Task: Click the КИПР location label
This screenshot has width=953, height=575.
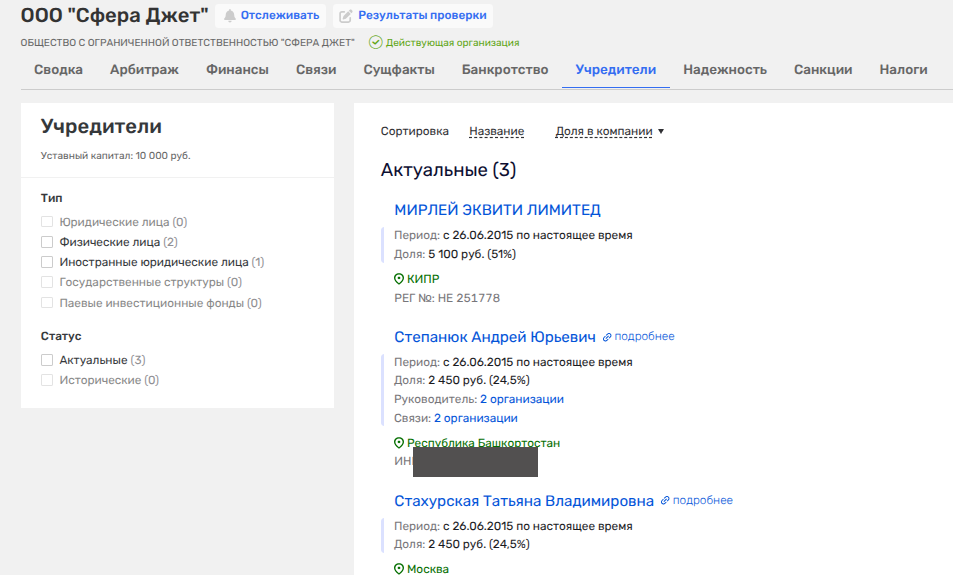Action: click(x=423, y=279)
